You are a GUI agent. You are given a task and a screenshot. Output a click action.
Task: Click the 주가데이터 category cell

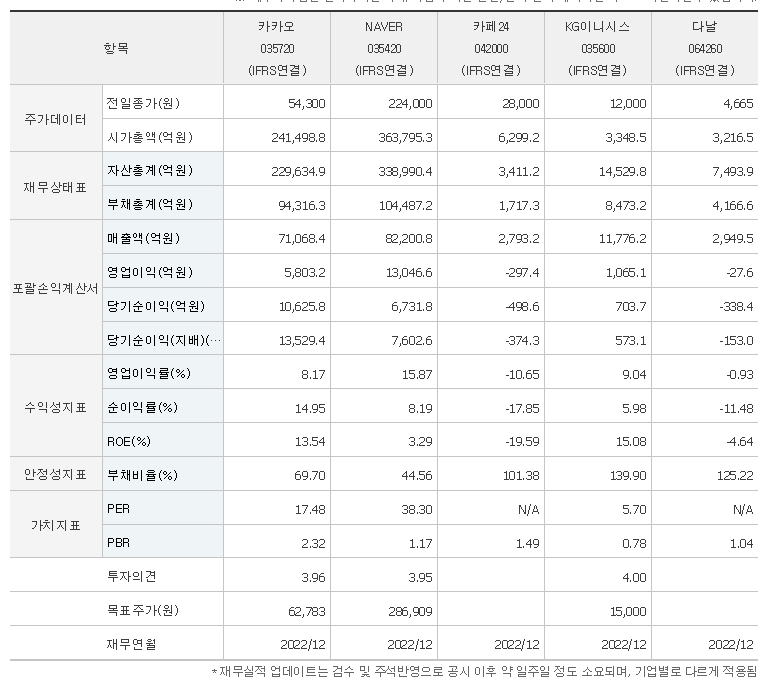click(x=56, y=119)
